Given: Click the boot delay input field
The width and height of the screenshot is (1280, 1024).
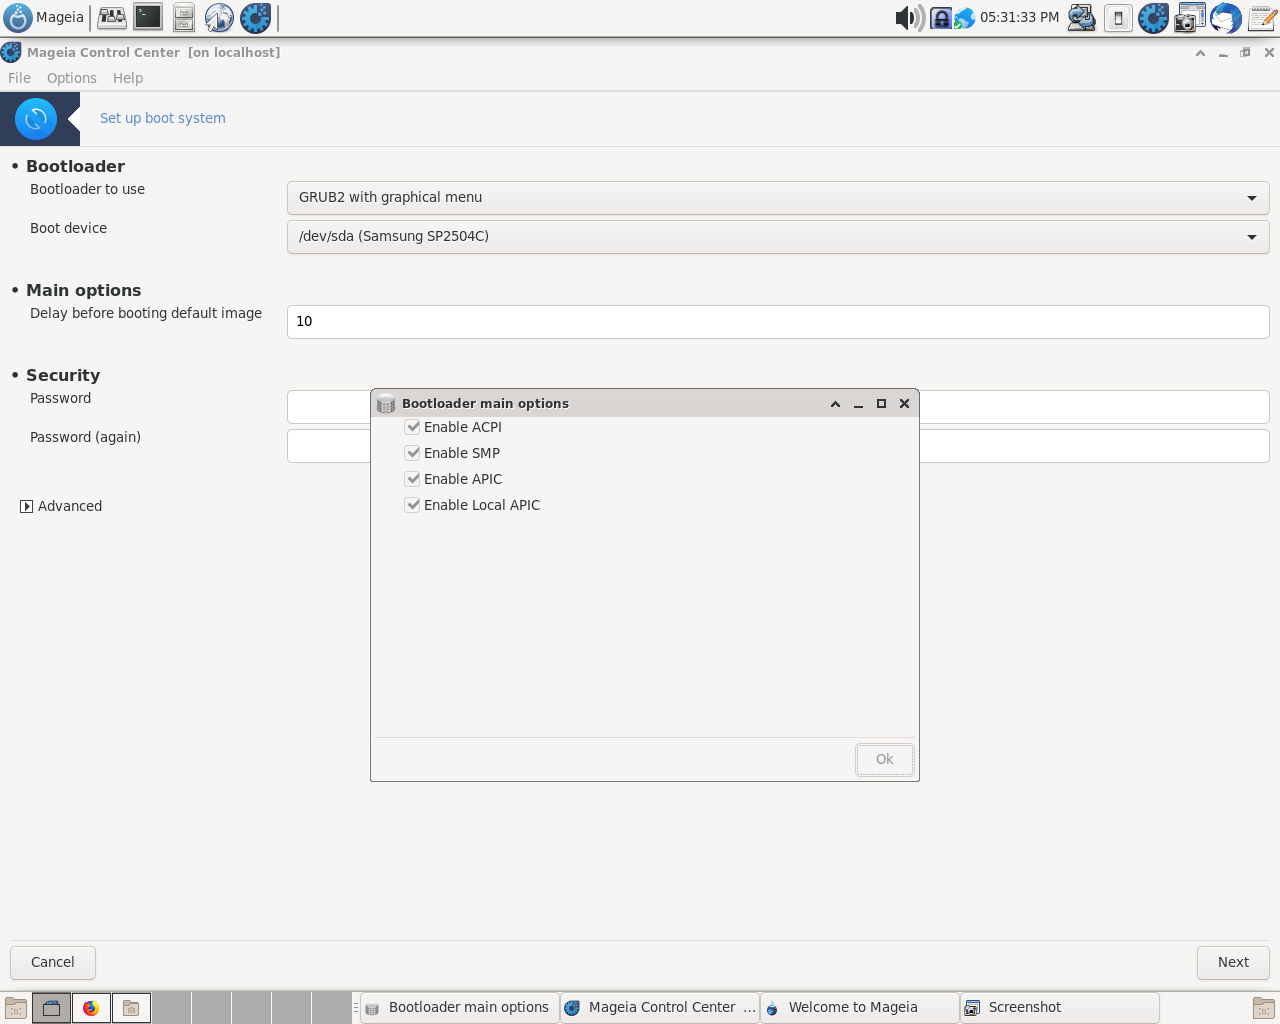Looking at the screenshot, I should (x=778, y=322).
